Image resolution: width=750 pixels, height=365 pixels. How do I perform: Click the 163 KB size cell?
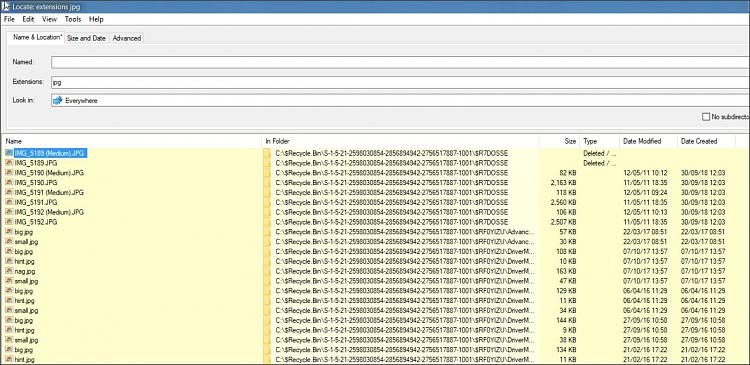(567, 271)
